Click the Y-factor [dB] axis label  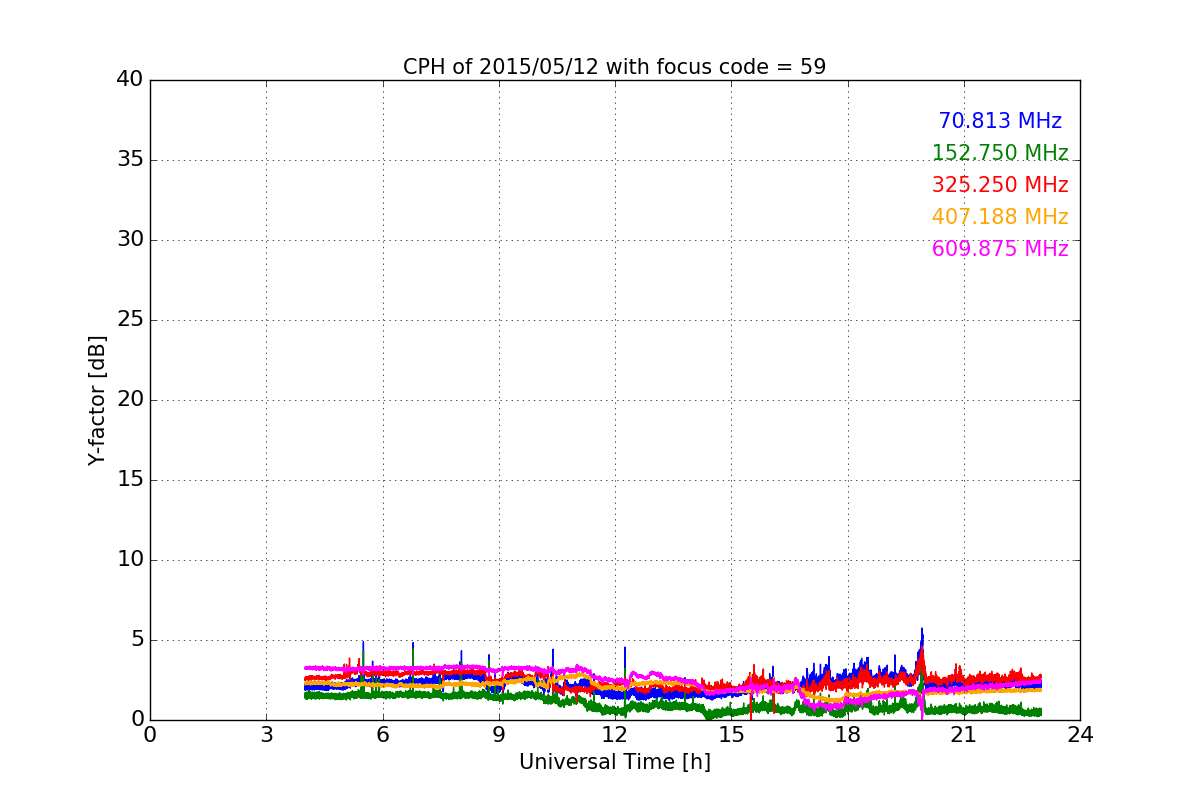pos(97,400)
